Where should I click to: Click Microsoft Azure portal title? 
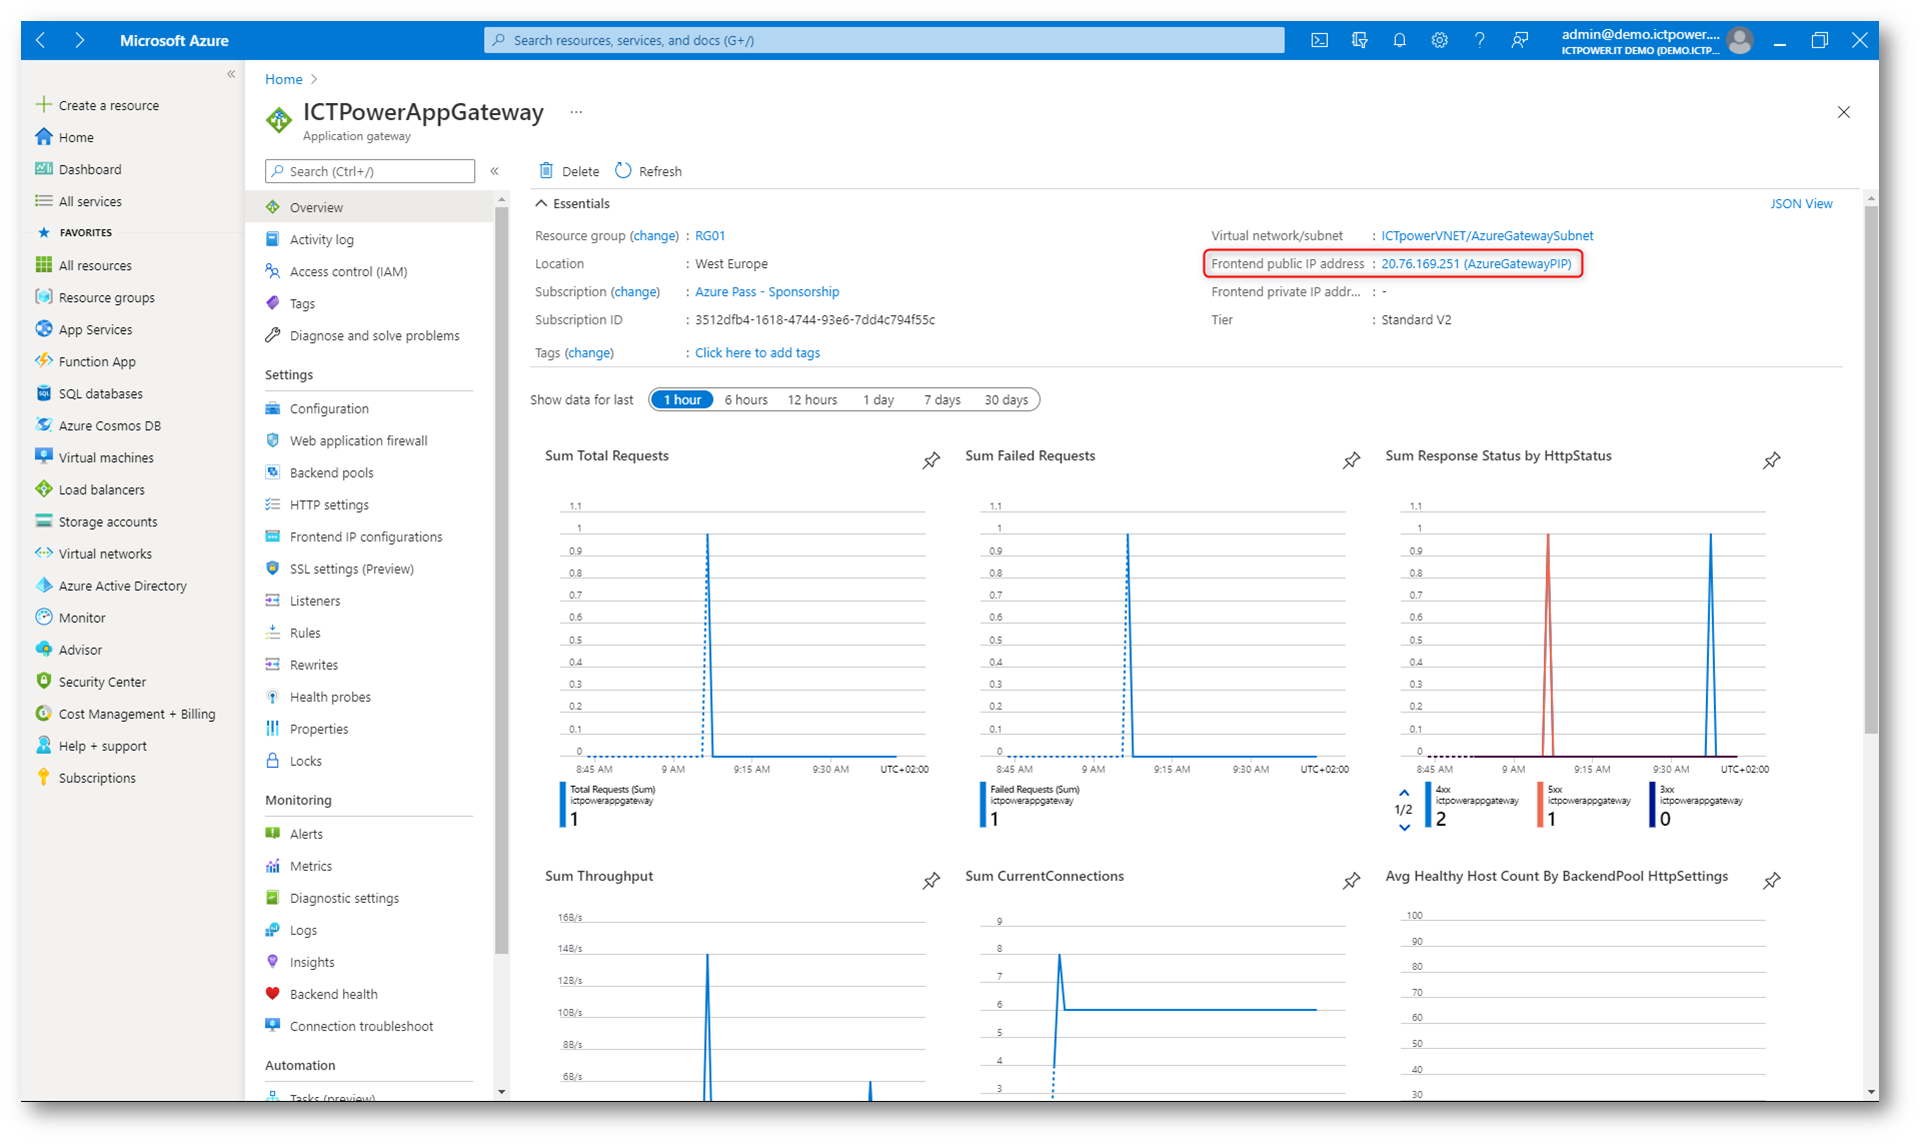click(174, 40)
